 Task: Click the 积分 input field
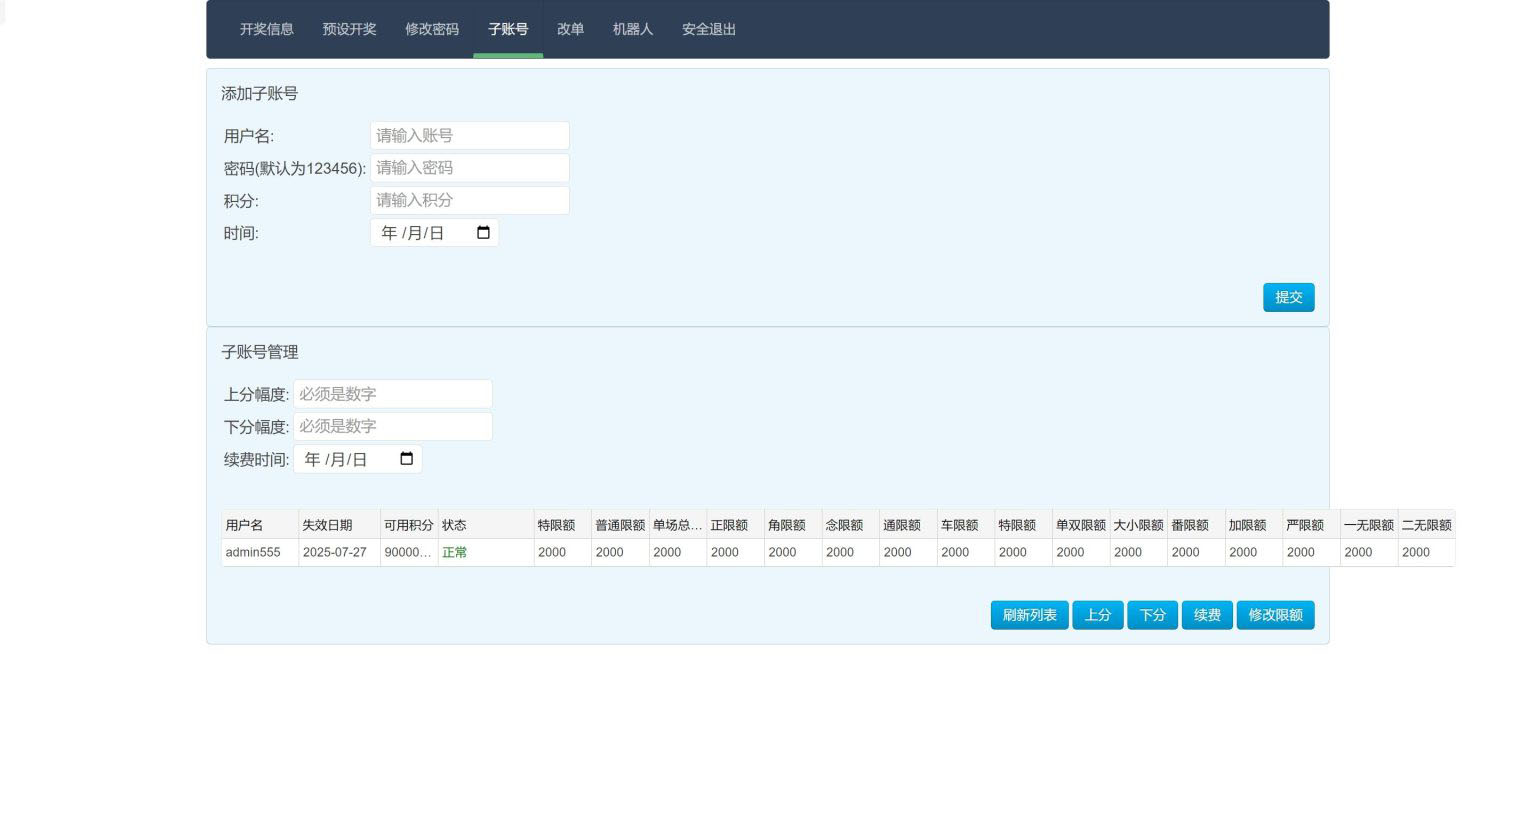[469, 200]
